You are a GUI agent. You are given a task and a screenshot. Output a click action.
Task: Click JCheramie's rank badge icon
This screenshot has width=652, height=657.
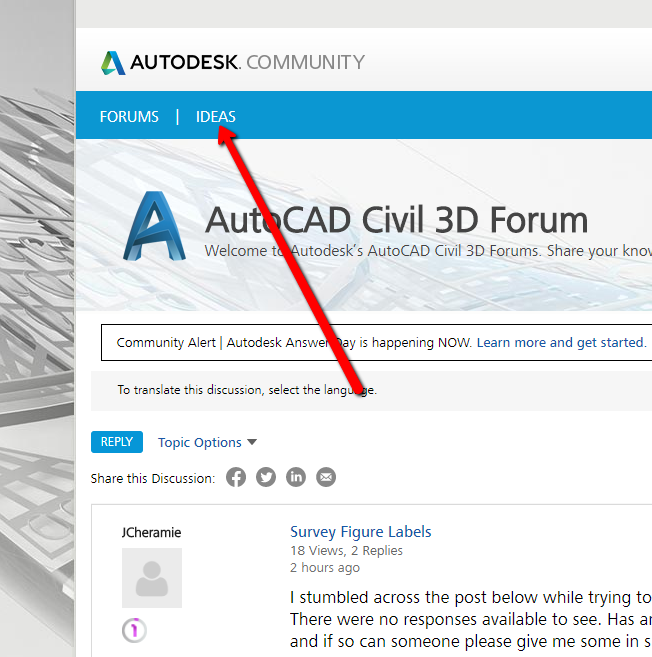[134, 630]
